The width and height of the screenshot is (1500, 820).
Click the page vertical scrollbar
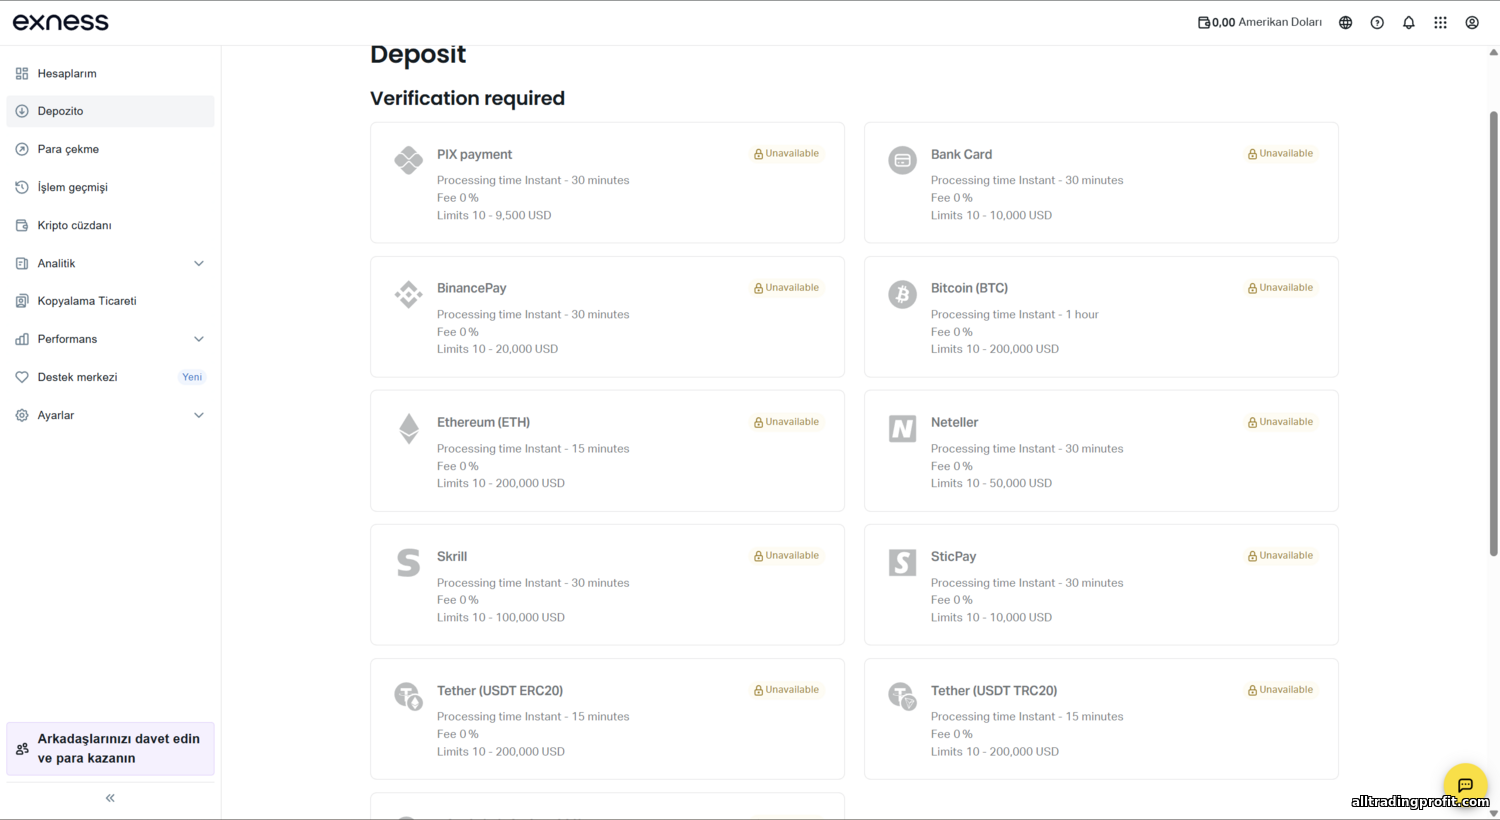tap(1493, 330)
